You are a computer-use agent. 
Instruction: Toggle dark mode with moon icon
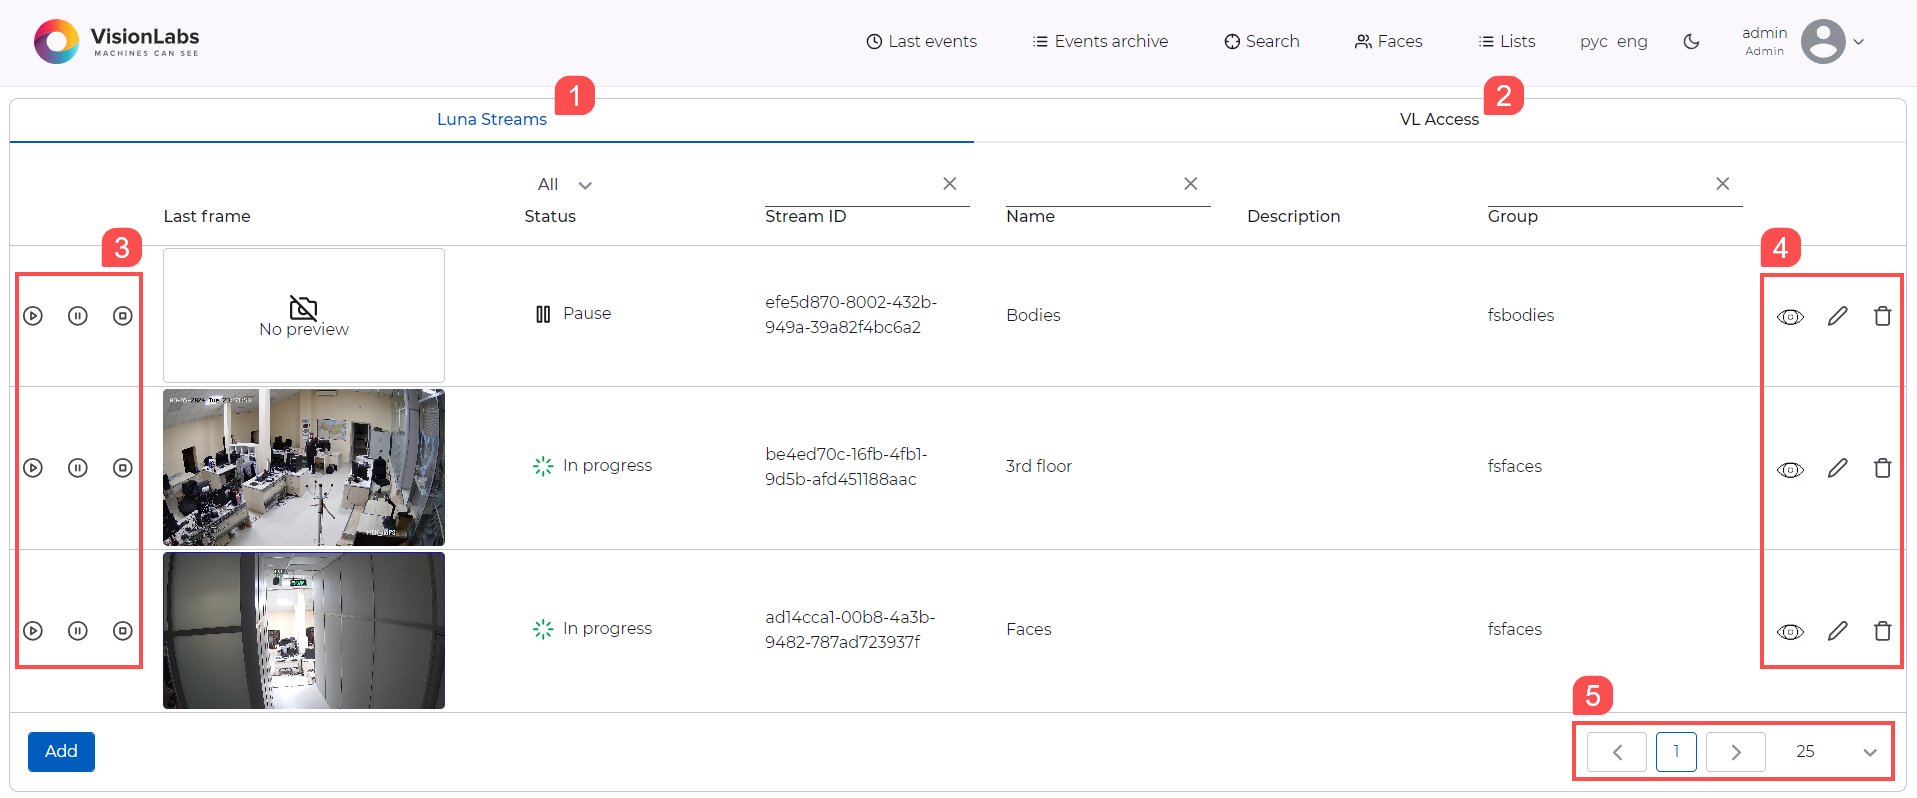1691,41
